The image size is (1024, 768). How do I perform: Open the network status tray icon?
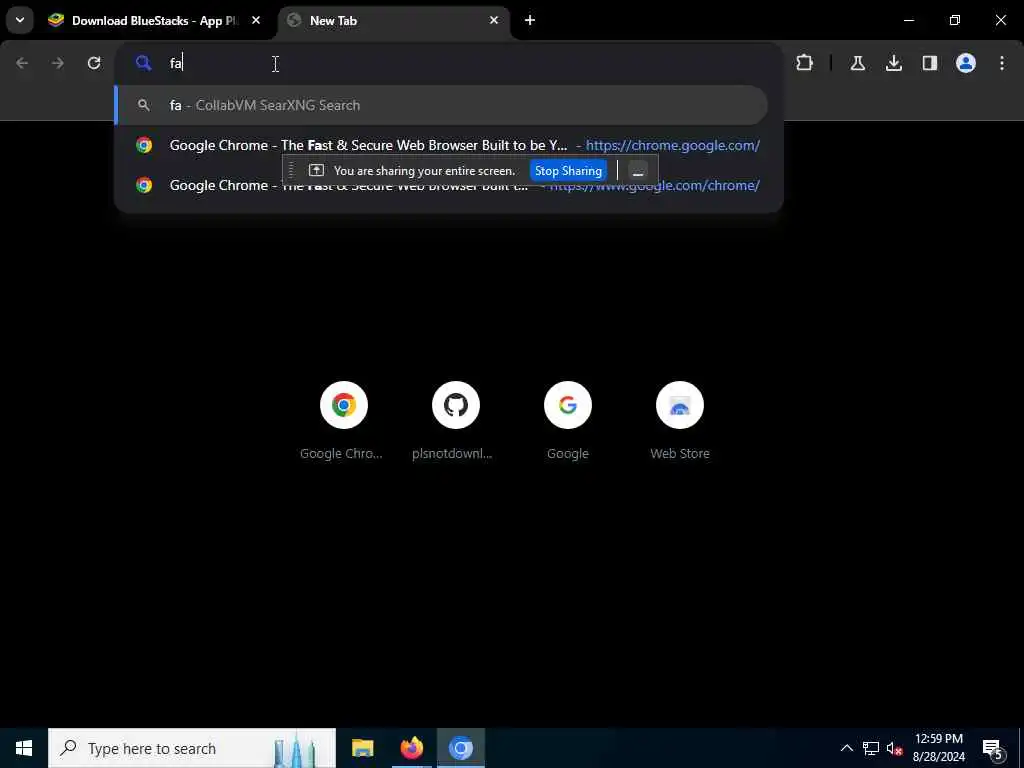tap(871, 748)
